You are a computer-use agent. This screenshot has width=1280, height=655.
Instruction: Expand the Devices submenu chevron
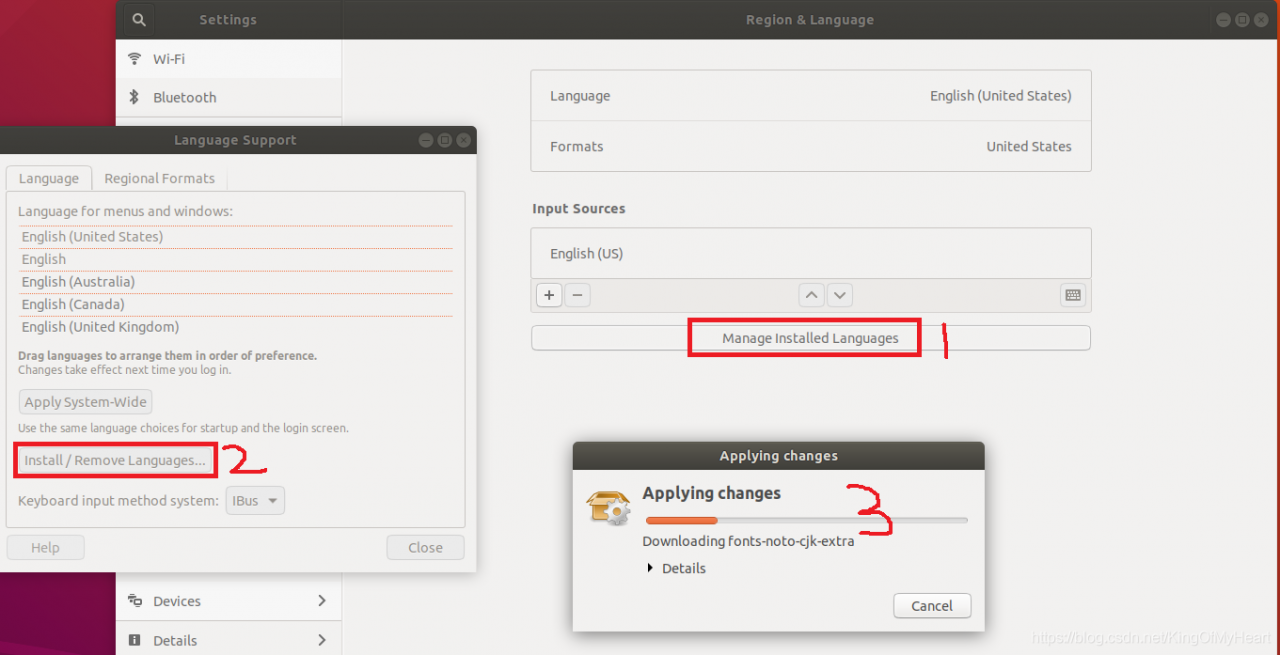322,601
